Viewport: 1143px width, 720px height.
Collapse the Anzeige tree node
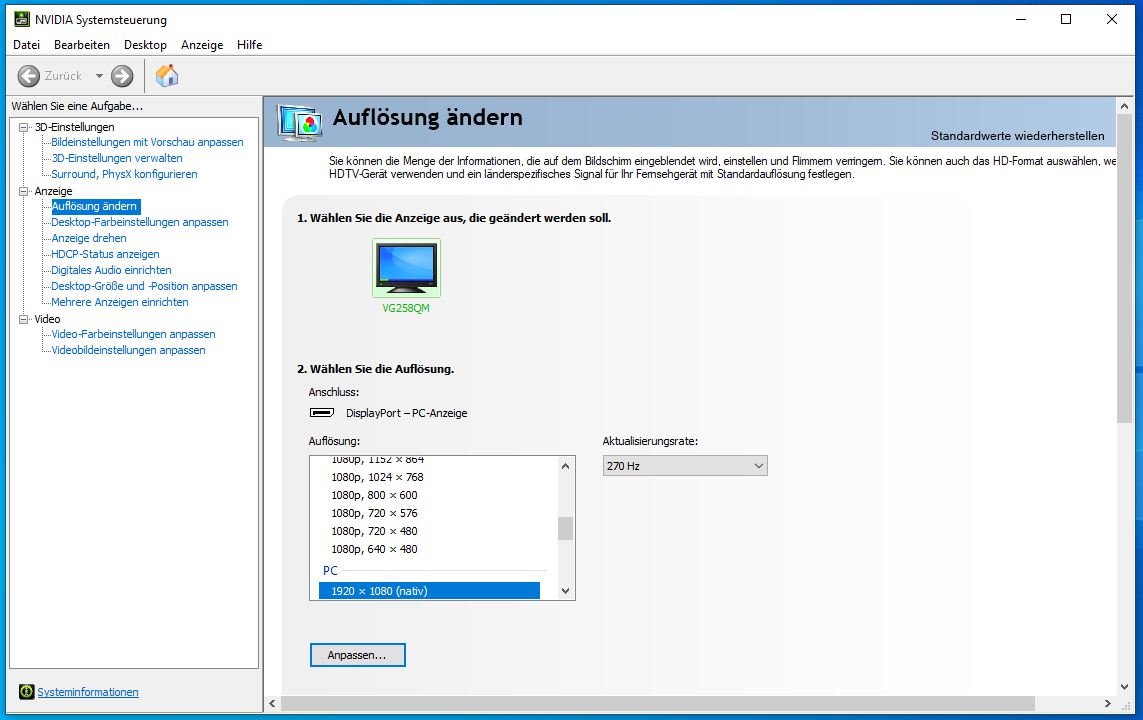[x=23, y=191]
